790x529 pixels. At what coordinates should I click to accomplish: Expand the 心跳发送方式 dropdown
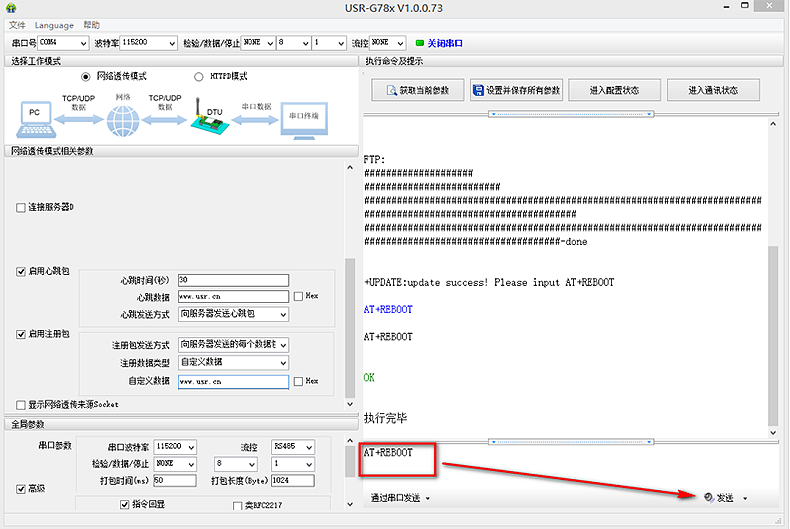233,314
